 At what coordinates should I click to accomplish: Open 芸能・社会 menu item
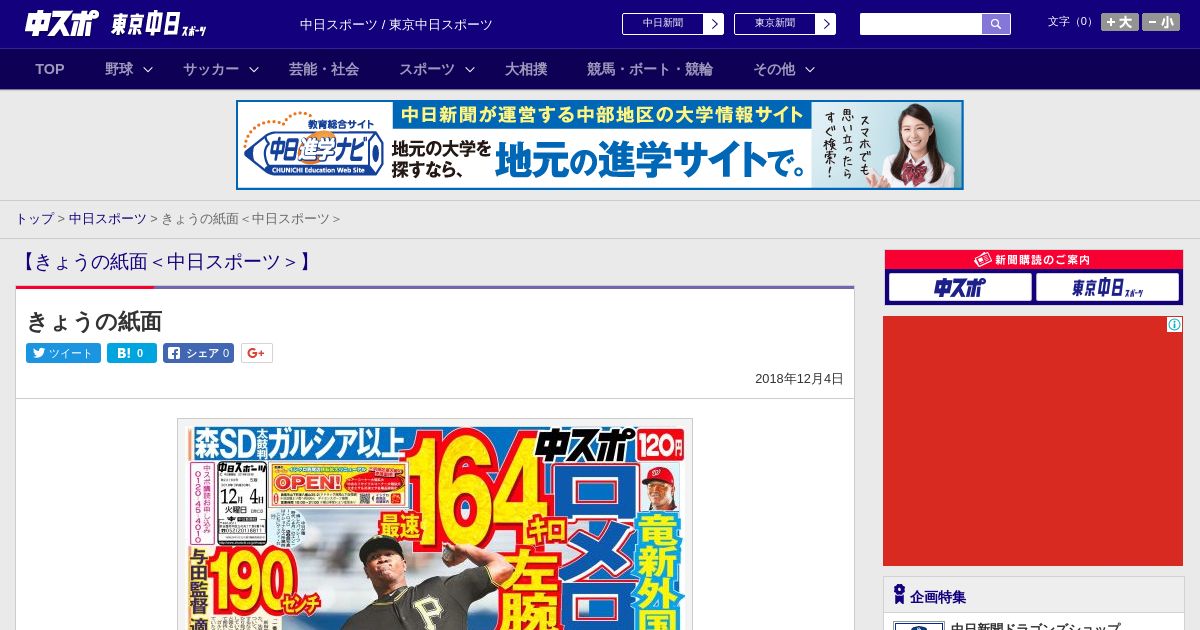click(x=324, y=69)
